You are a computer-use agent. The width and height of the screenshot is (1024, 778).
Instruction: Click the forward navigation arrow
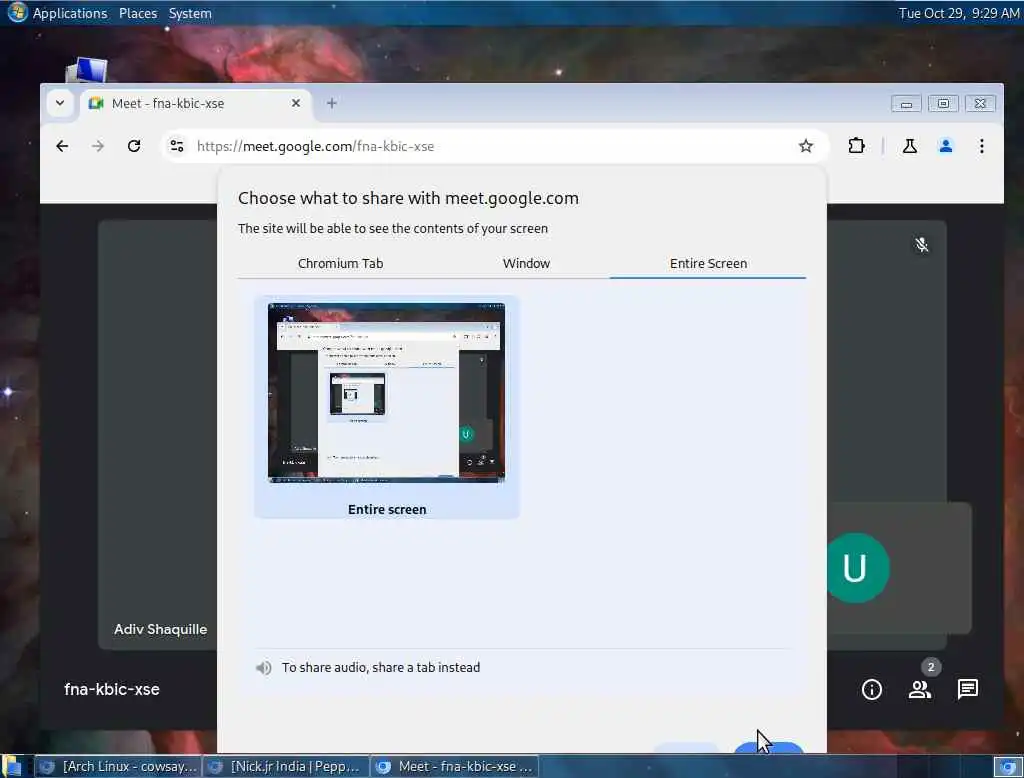(x=98, y=146)
